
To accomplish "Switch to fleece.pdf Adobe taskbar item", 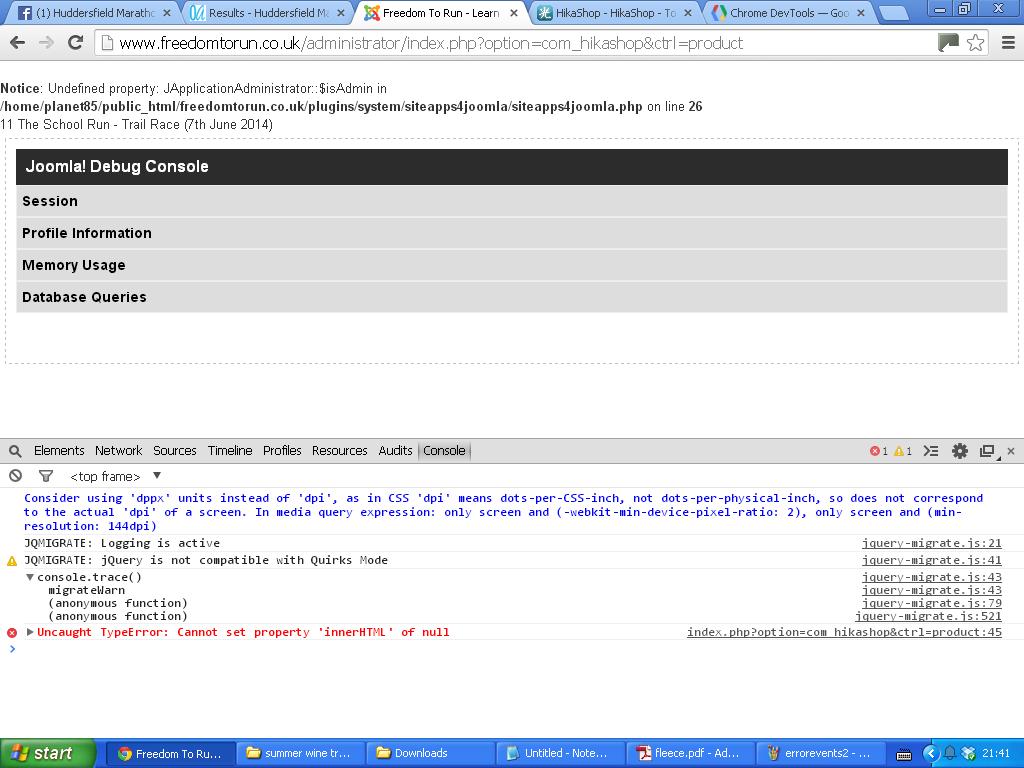I will tap(690, 754).
